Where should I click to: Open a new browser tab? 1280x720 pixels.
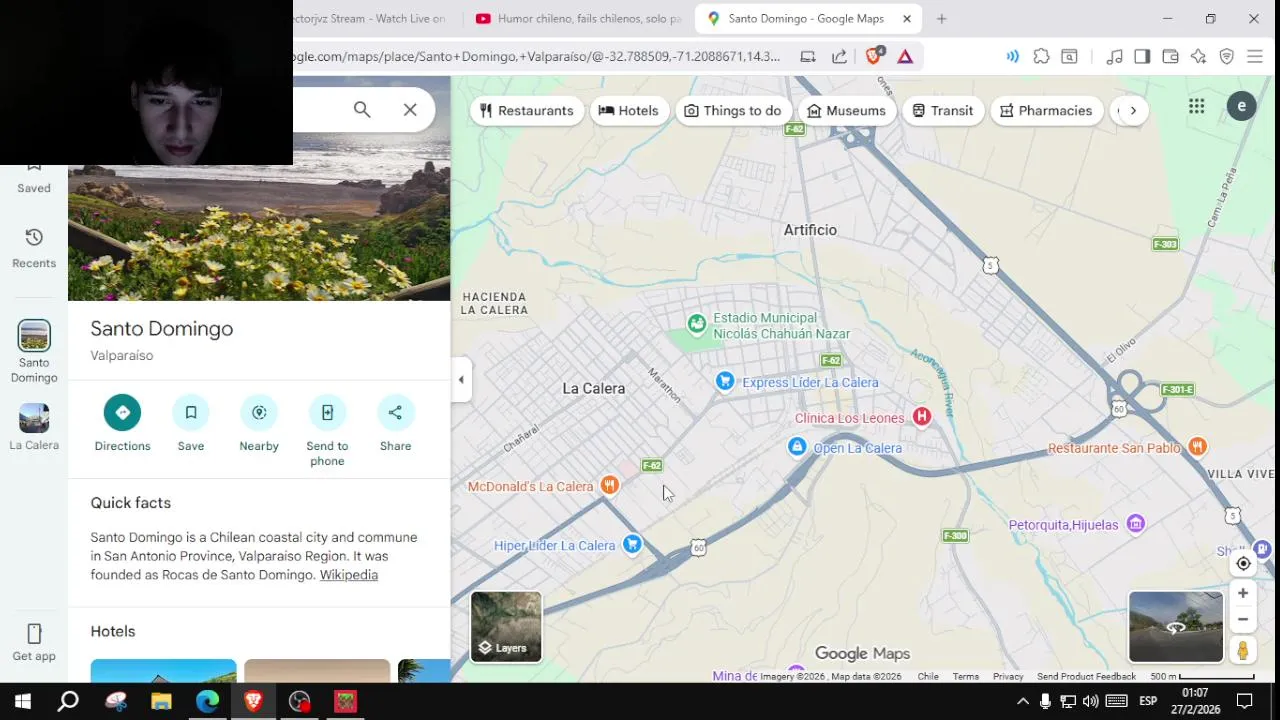(x=941, y=19)
